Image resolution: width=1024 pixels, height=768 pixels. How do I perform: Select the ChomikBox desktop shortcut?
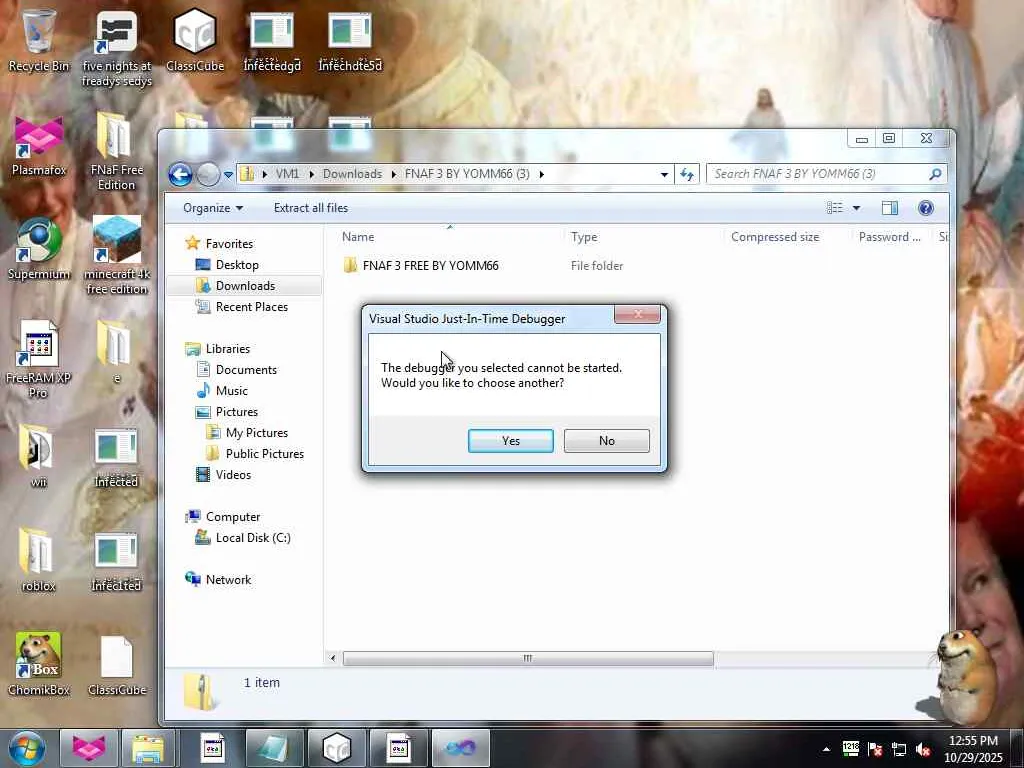[39, 664]
